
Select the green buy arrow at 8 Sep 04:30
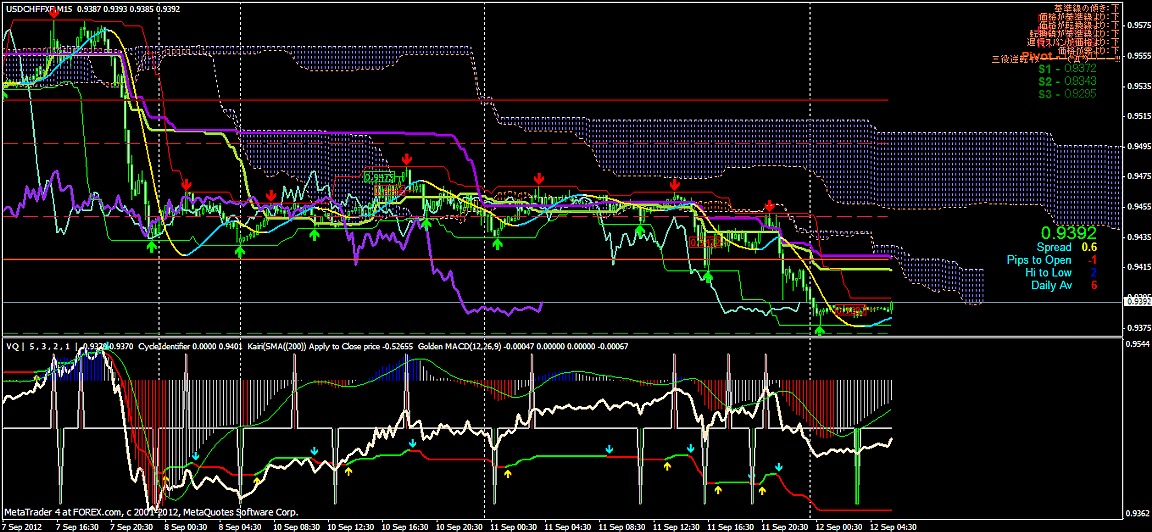[240, 251]
